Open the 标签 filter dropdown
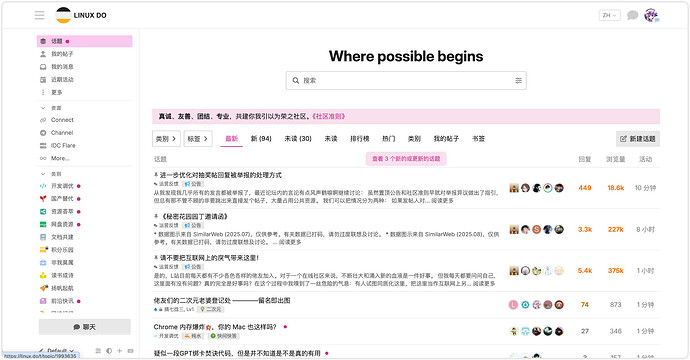This screenshot has height=360, width=690. (198, 139)
